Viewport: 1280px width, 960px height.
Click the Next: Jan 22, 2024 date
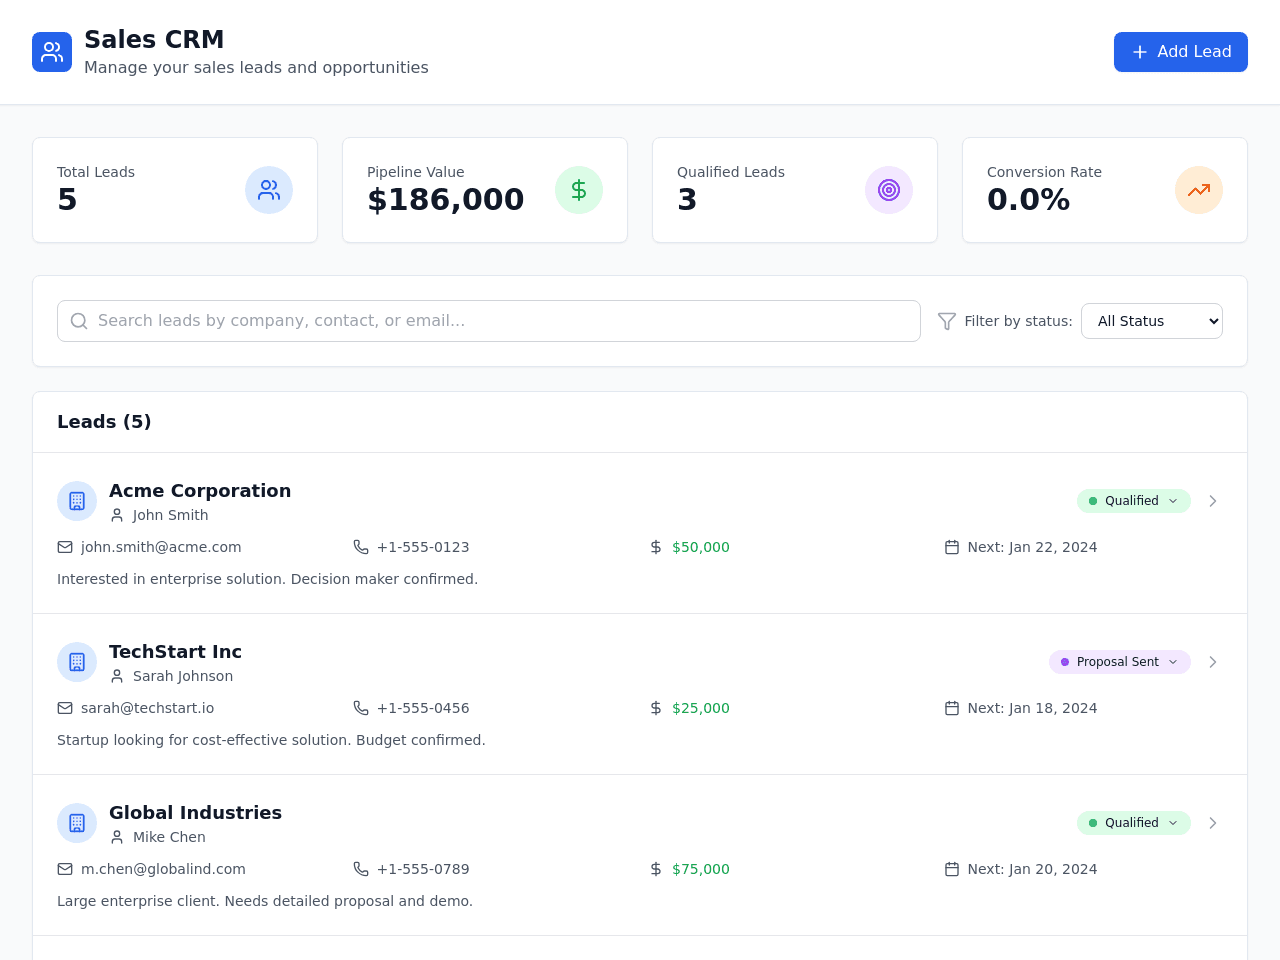pyautogui.click(x=1032, y=547)
